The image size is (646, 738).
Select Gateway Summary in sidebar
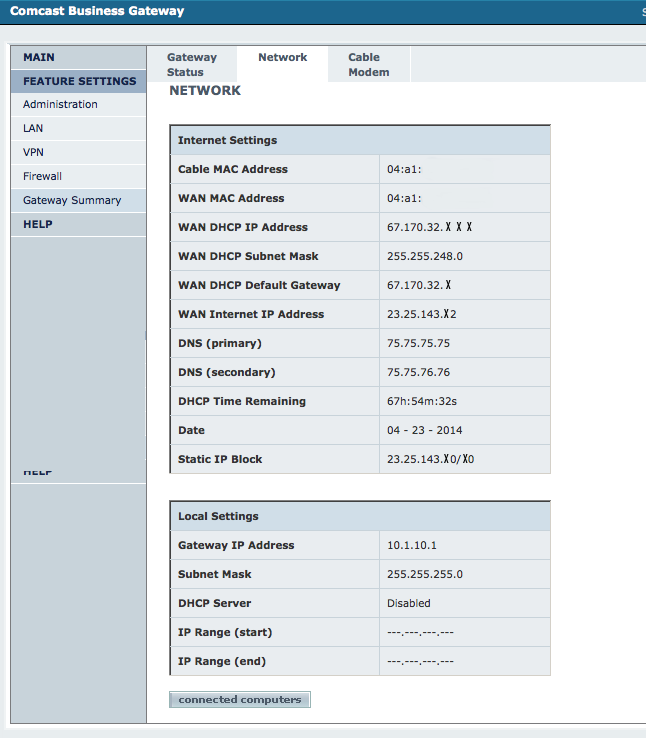[78, 201]
